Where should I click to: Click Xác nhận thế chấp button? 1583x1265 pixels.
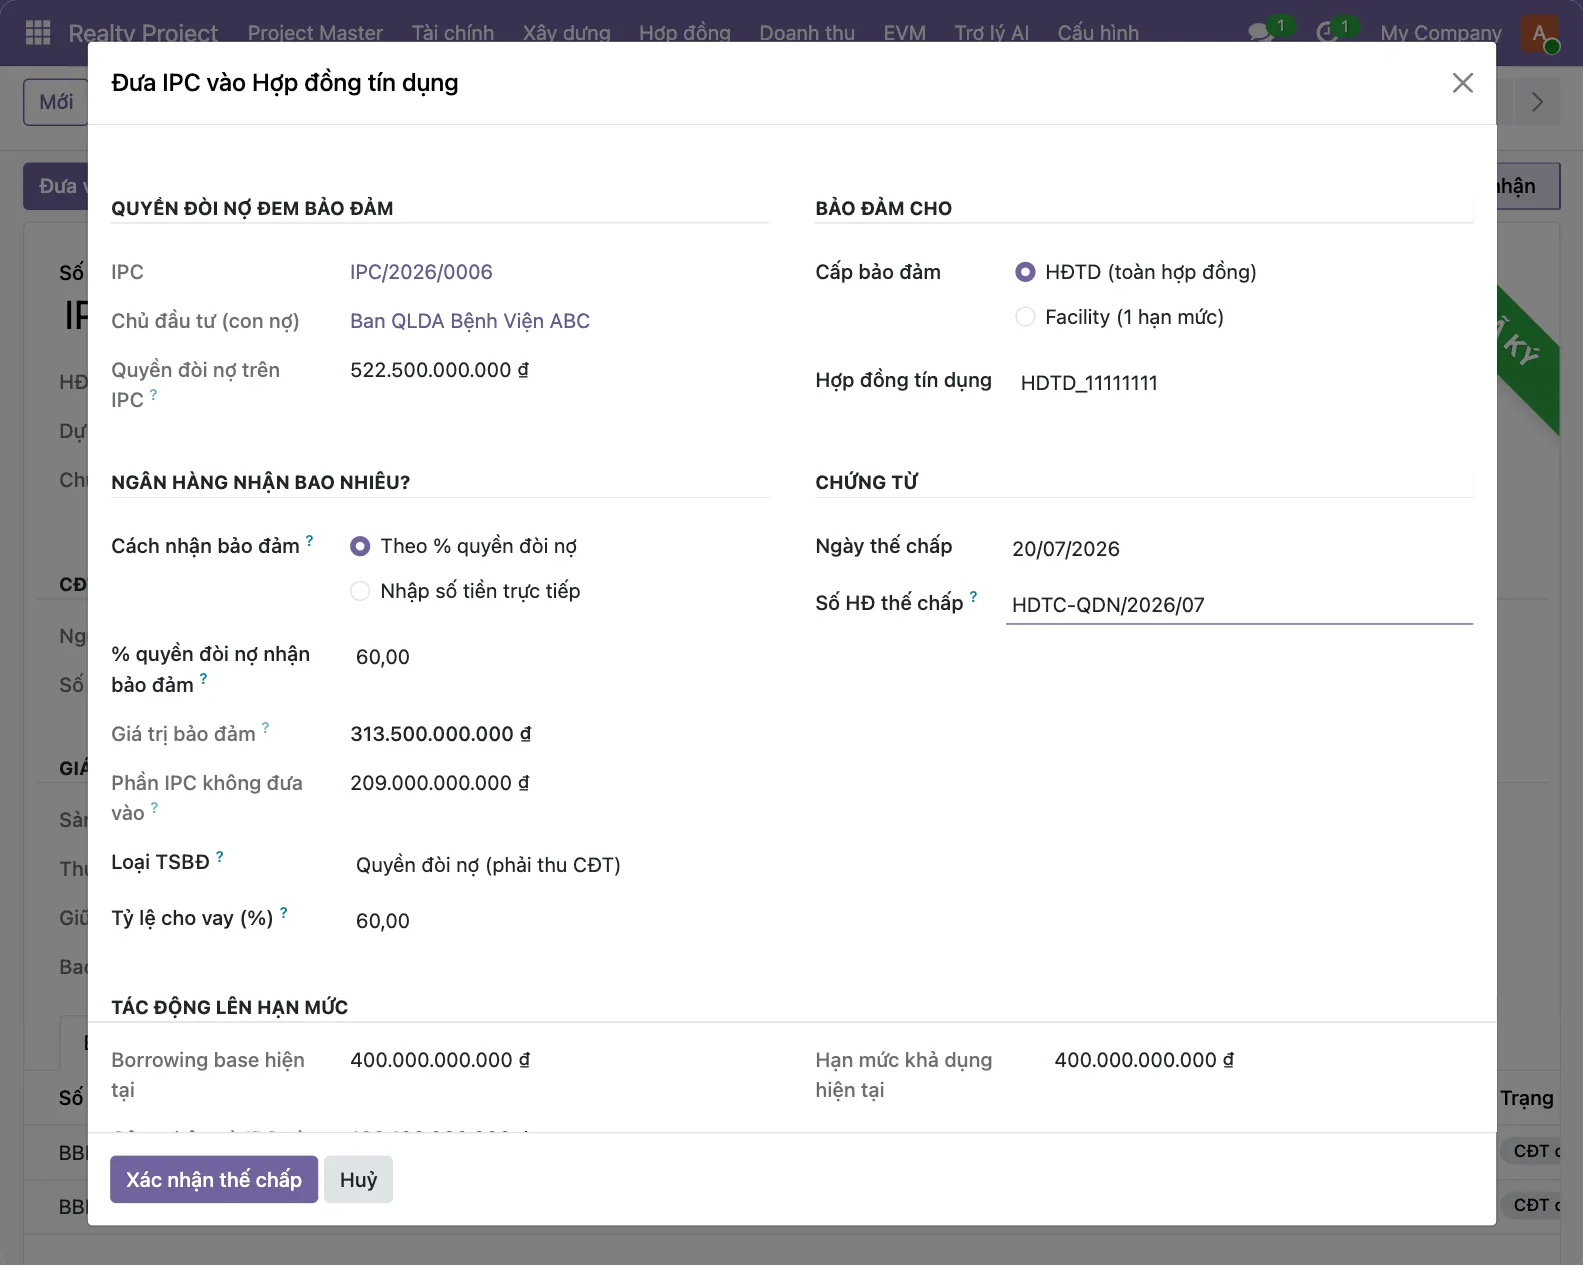[214, 1180]
